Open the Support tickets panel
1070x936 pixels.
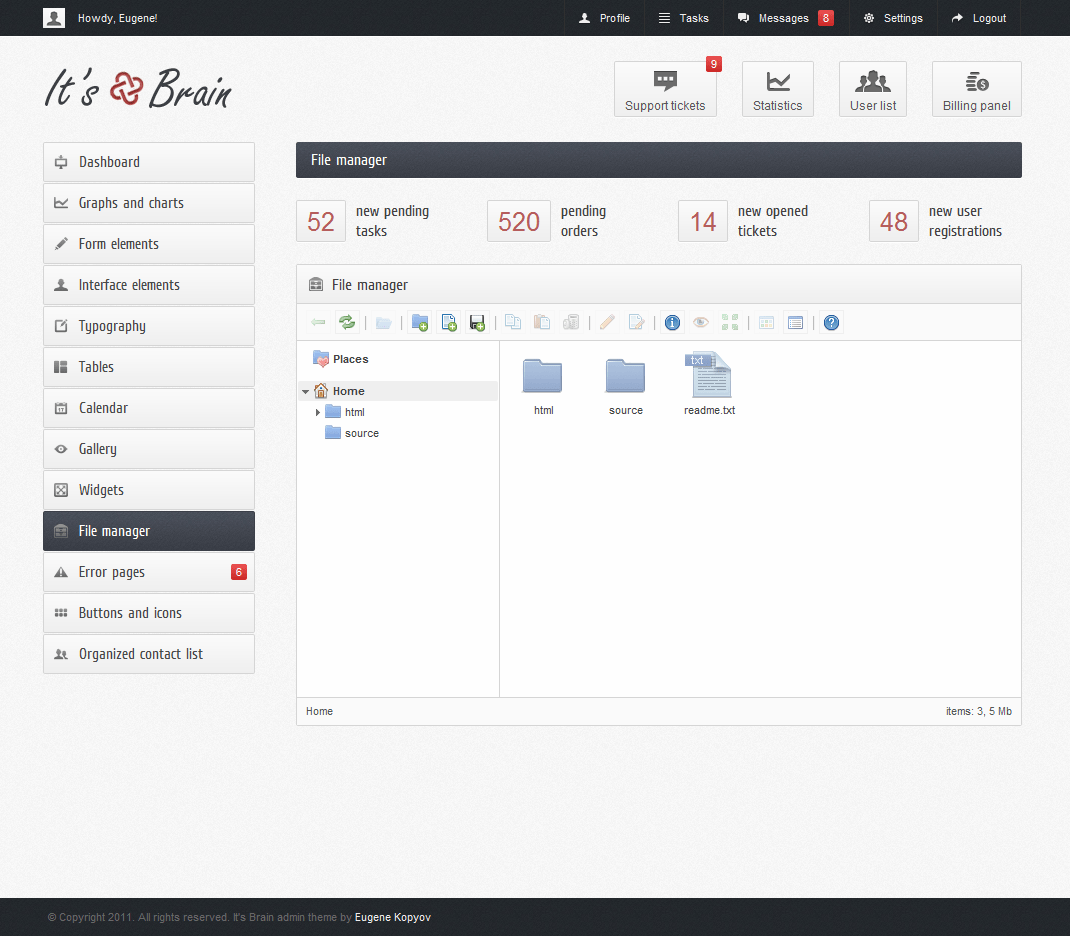coord(664,88)
